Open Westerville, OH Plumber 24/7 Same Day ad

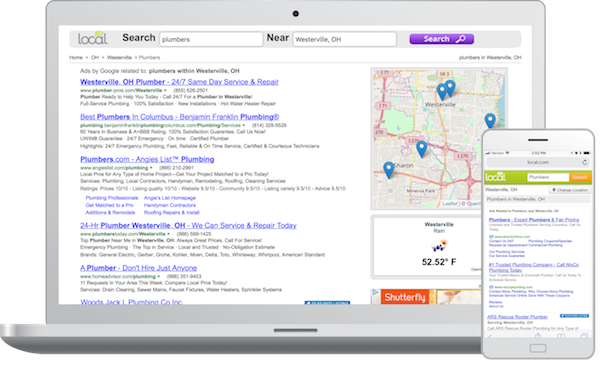[179, 82]
